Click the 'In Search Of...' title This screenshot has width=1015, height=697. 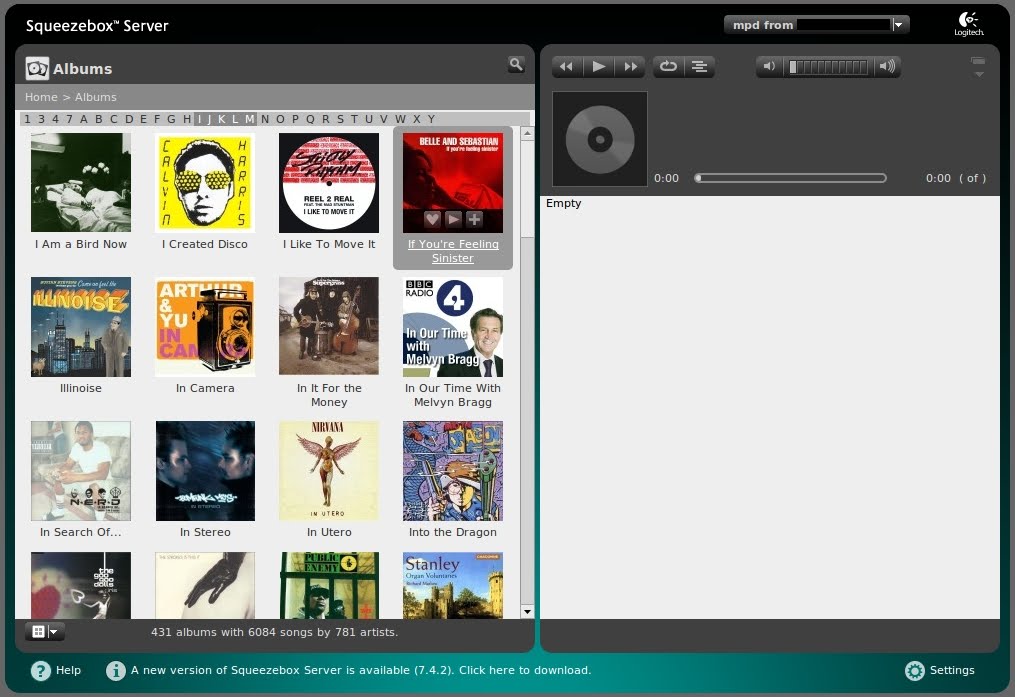(x=81, y=532)
